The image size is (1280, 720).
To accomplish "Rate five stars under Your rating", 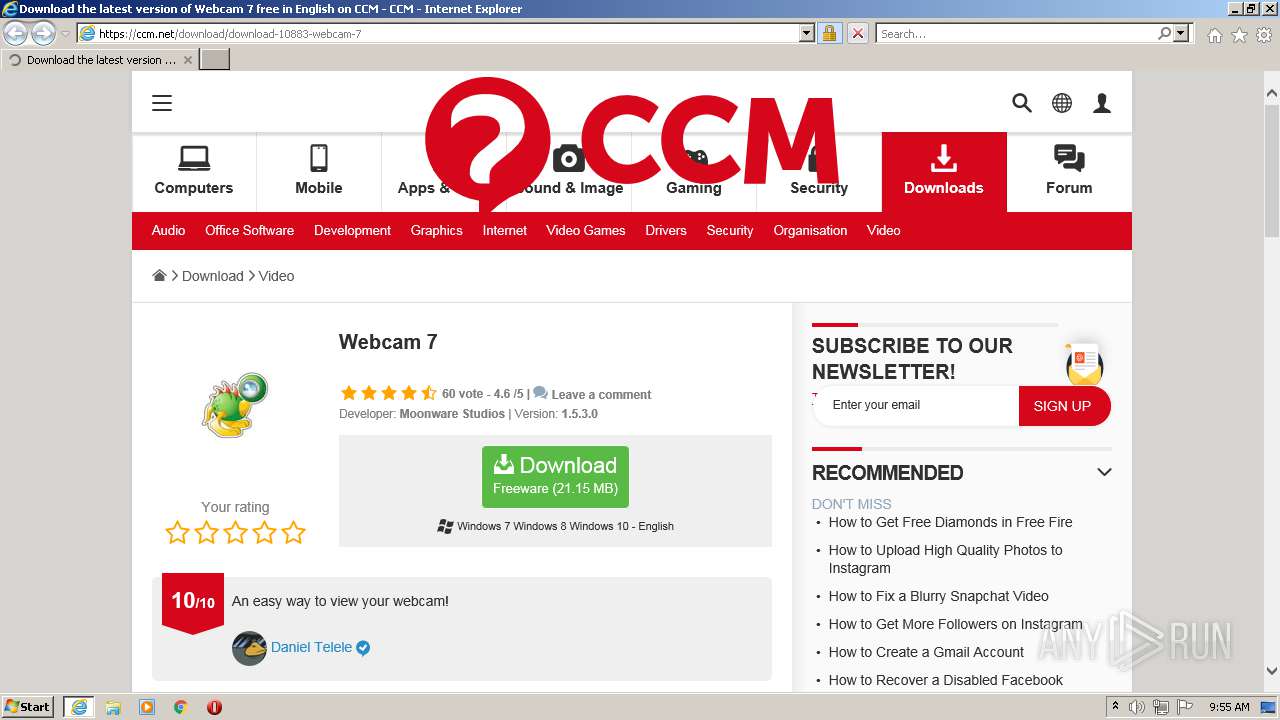I will pos(293,532).
